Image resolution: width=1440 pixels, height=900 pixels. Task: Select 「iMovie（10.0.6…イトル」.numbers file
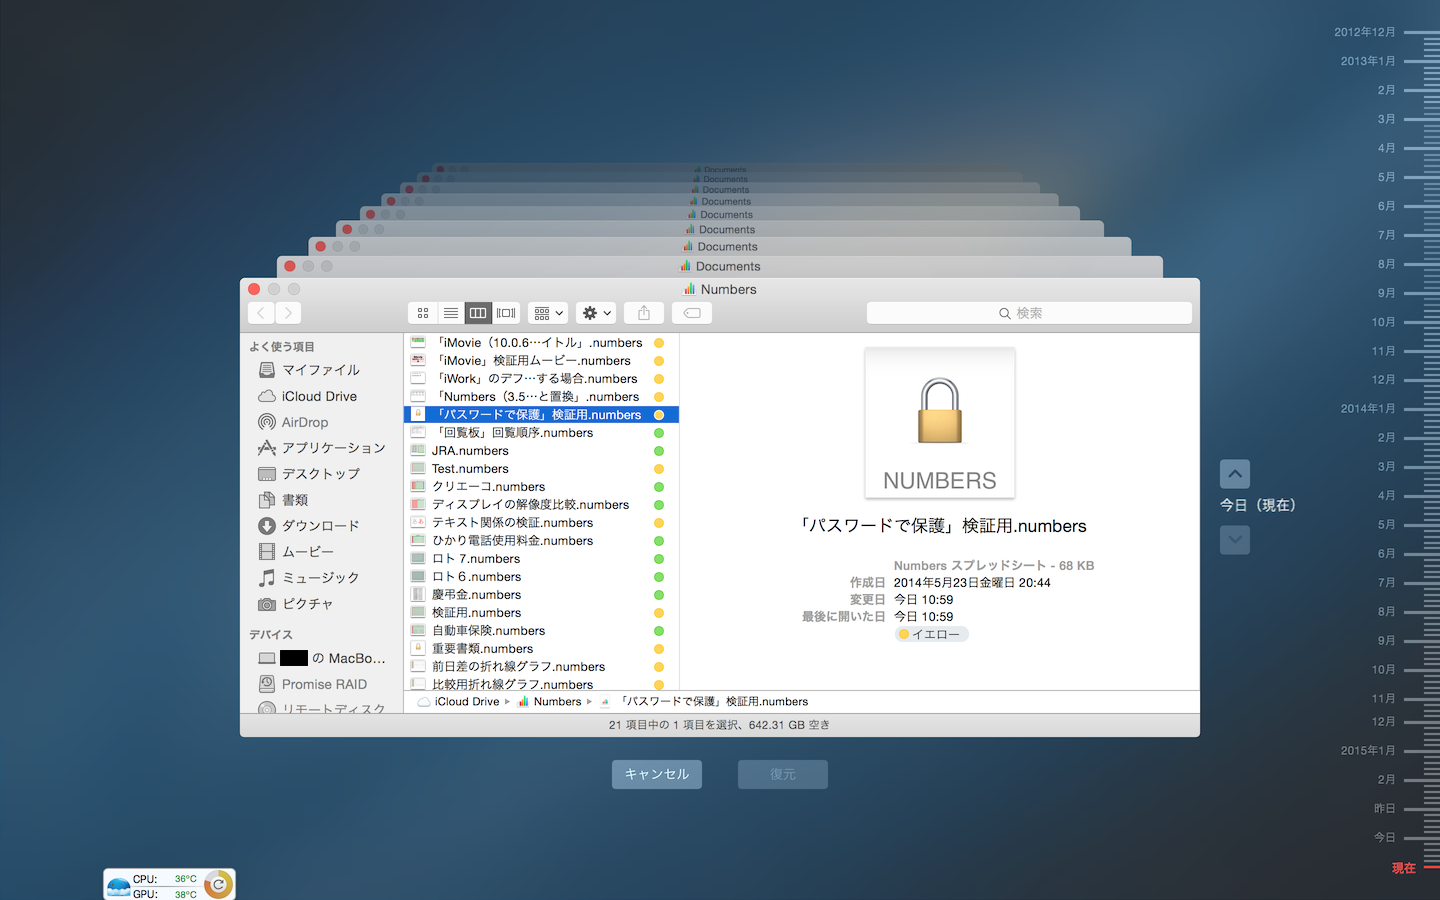[x=541, y=343]
